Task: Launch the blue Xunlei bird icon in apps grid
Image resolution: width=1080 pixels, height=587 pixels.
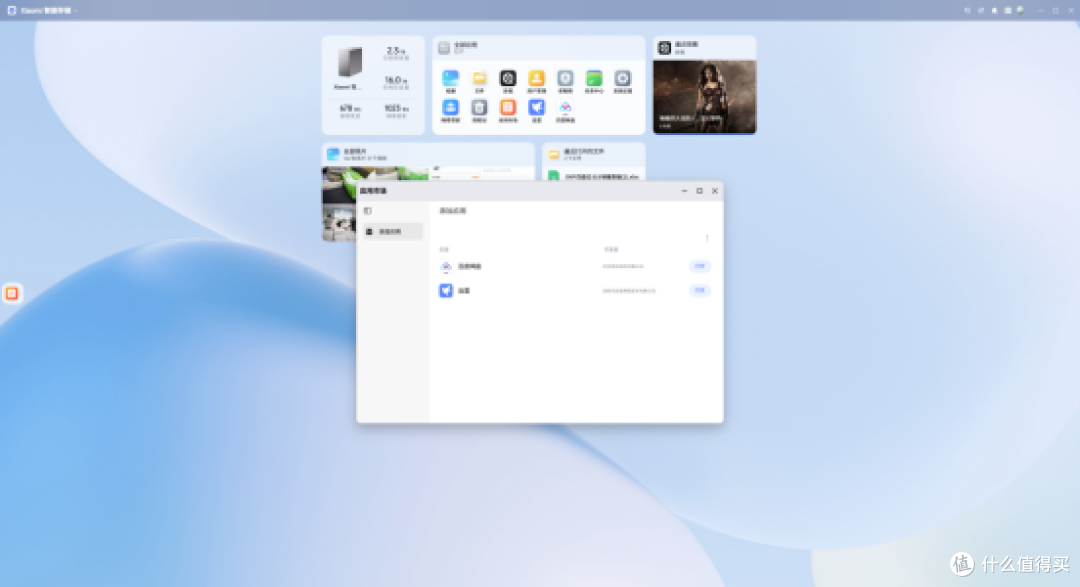Action: 537,107
